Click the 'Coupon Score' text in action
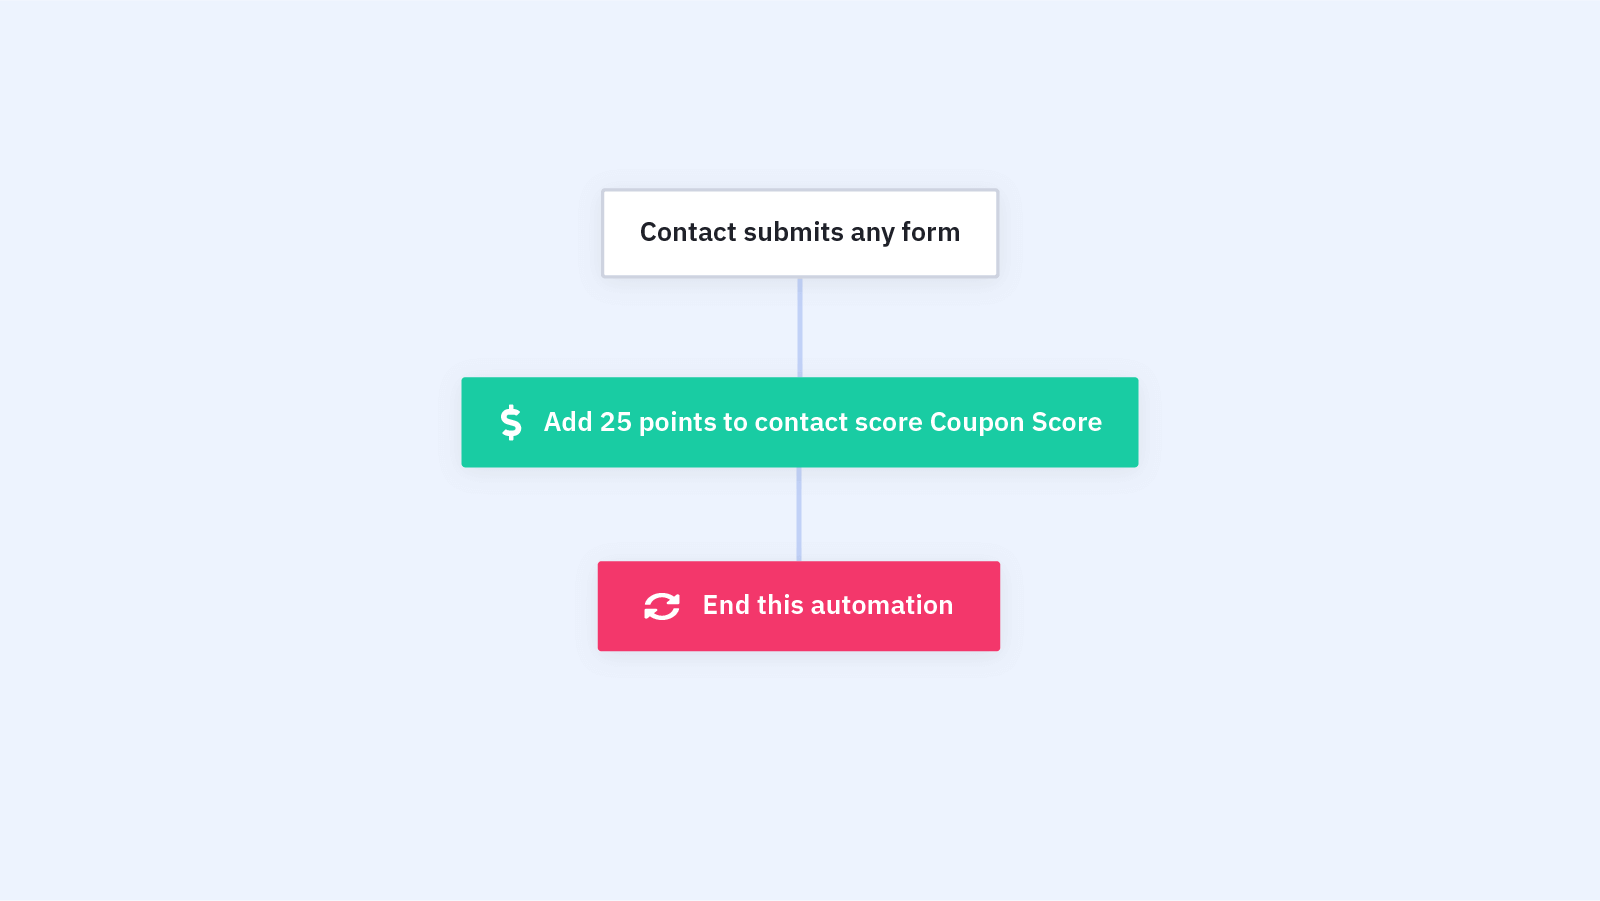 point(1016,423)
